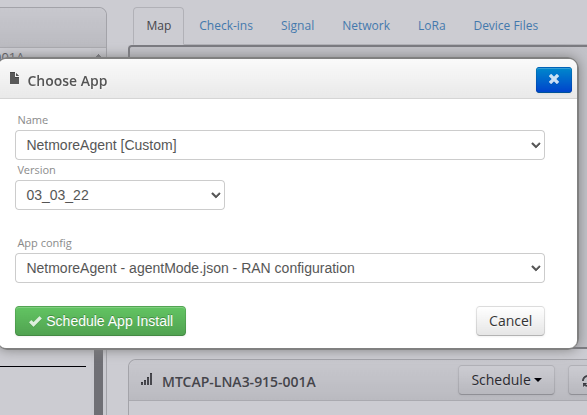Click the Cancel button
This screenshot has height=415, width=587.
click(510, 321)
